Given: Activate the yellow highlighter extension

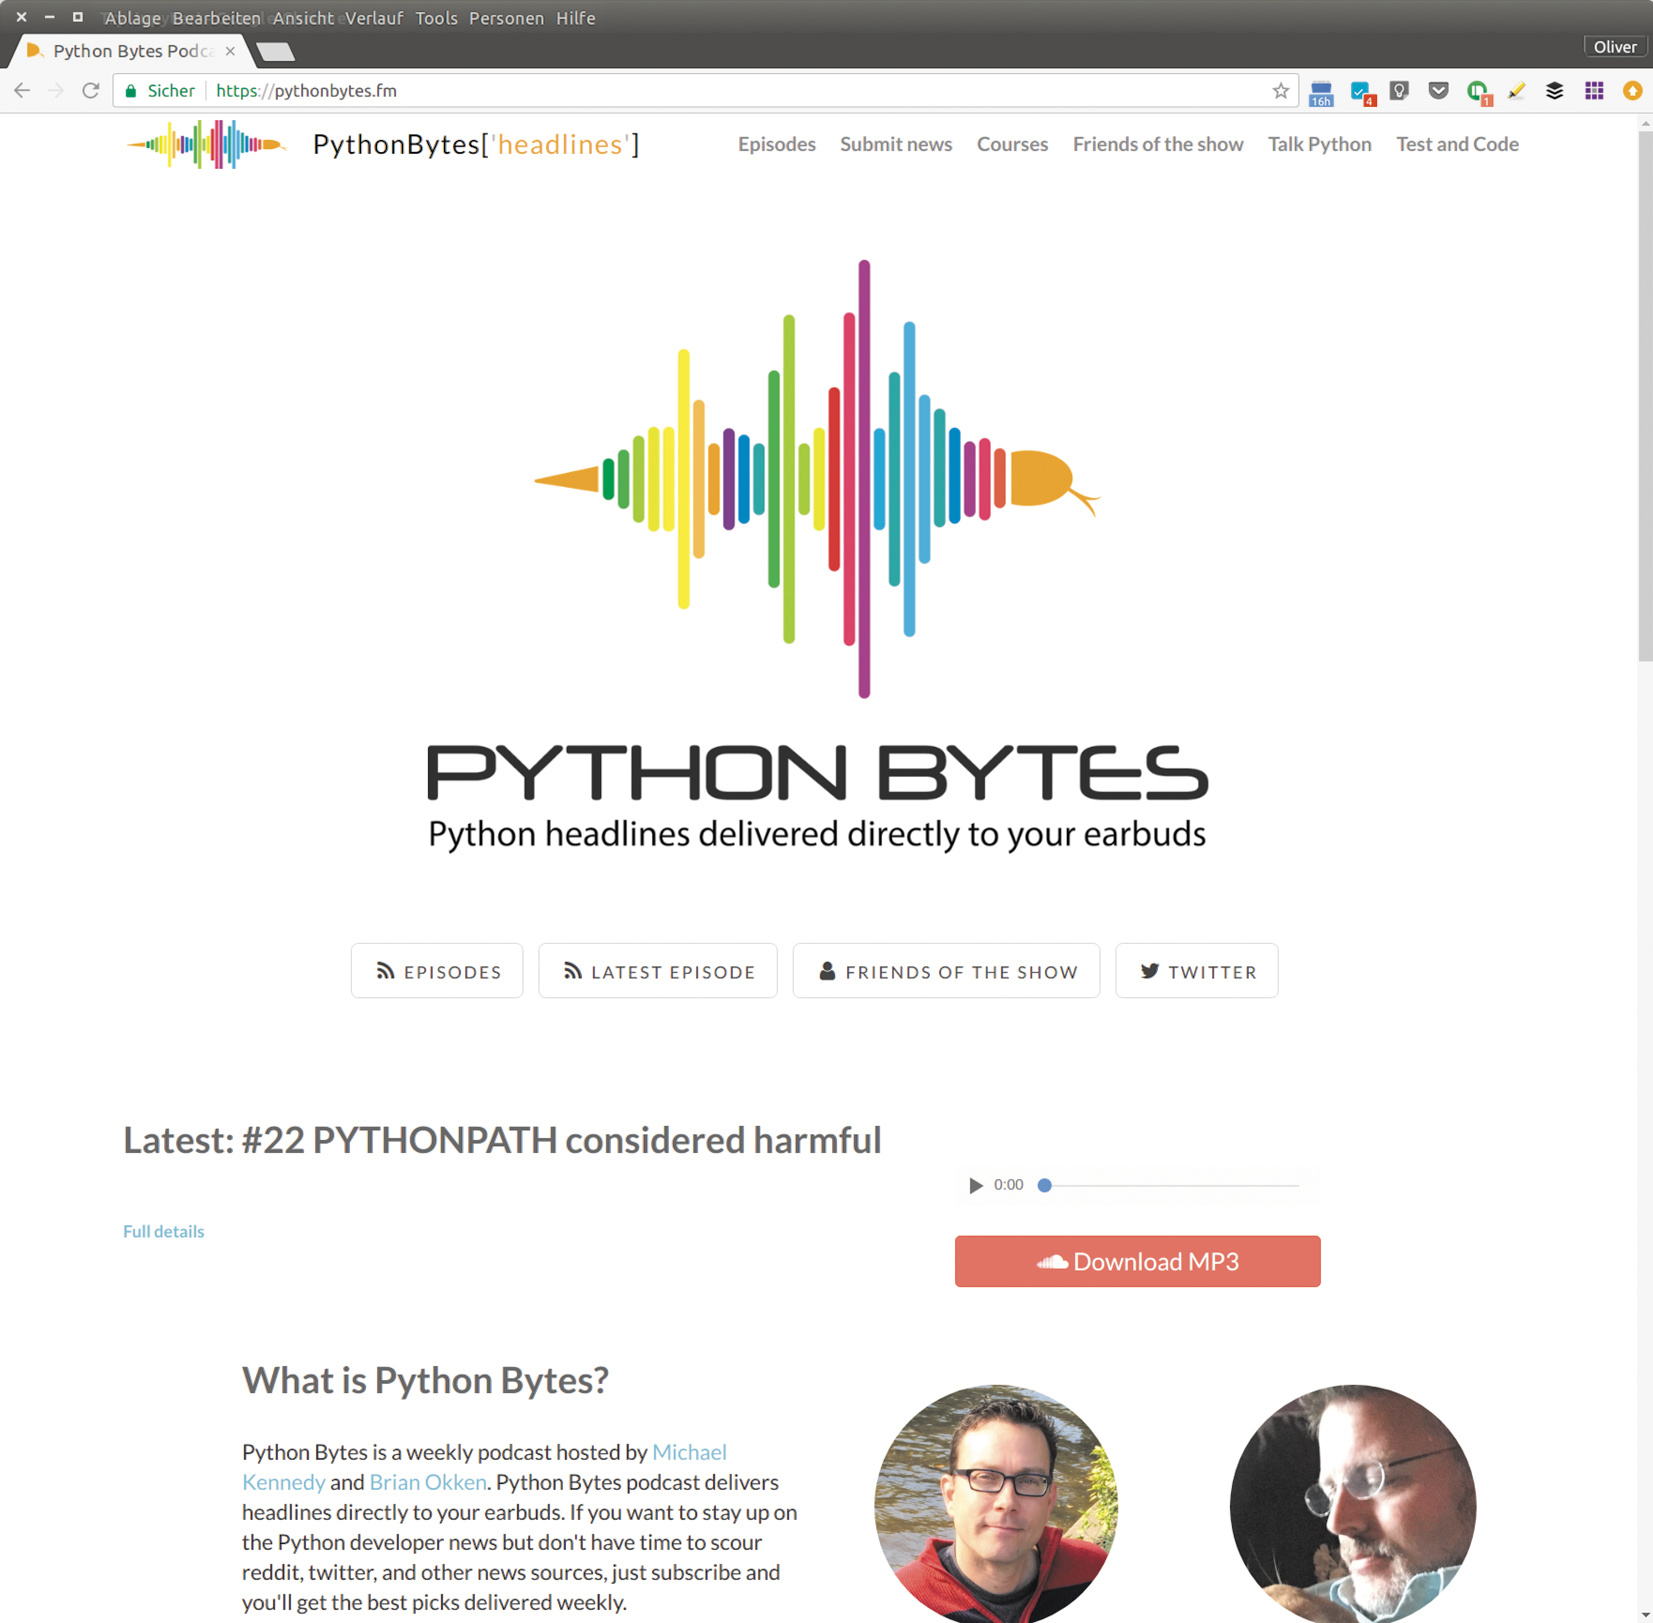Looking at the screenshot, I should 1516,91.
